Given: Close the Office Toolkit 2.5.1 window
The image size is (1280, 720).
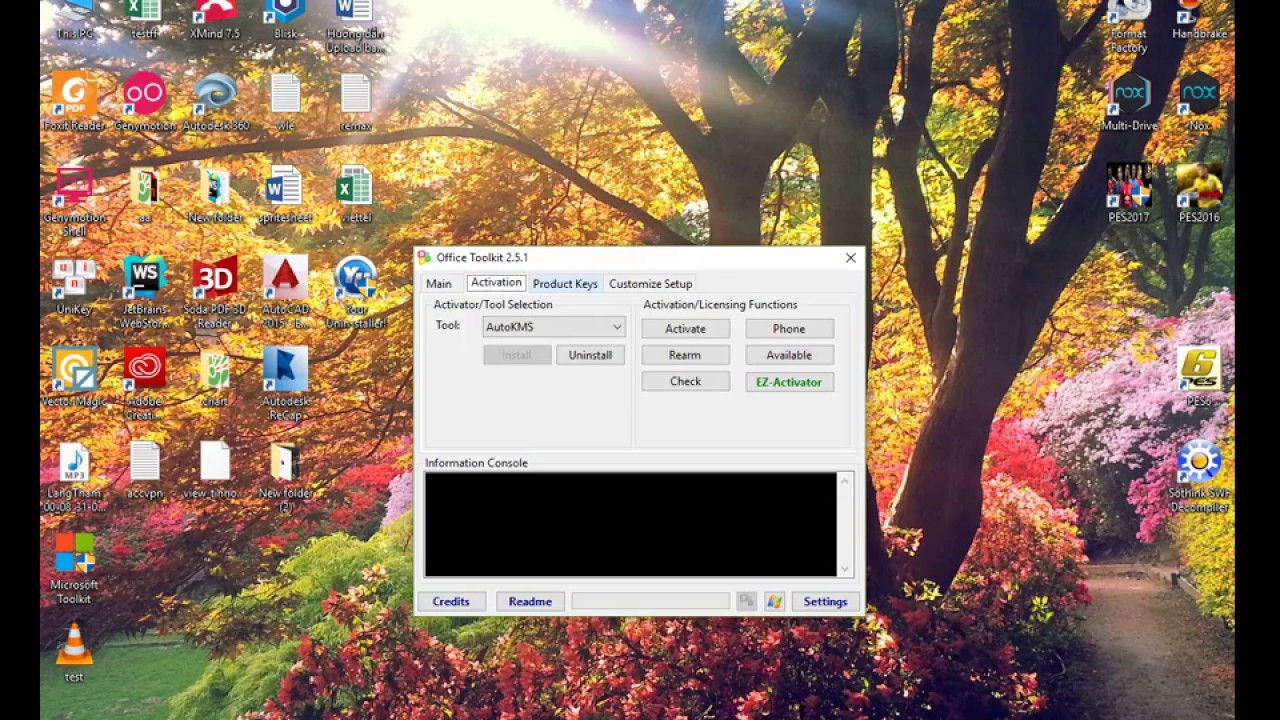Looking at the screenshot, I should coord(850,258).
